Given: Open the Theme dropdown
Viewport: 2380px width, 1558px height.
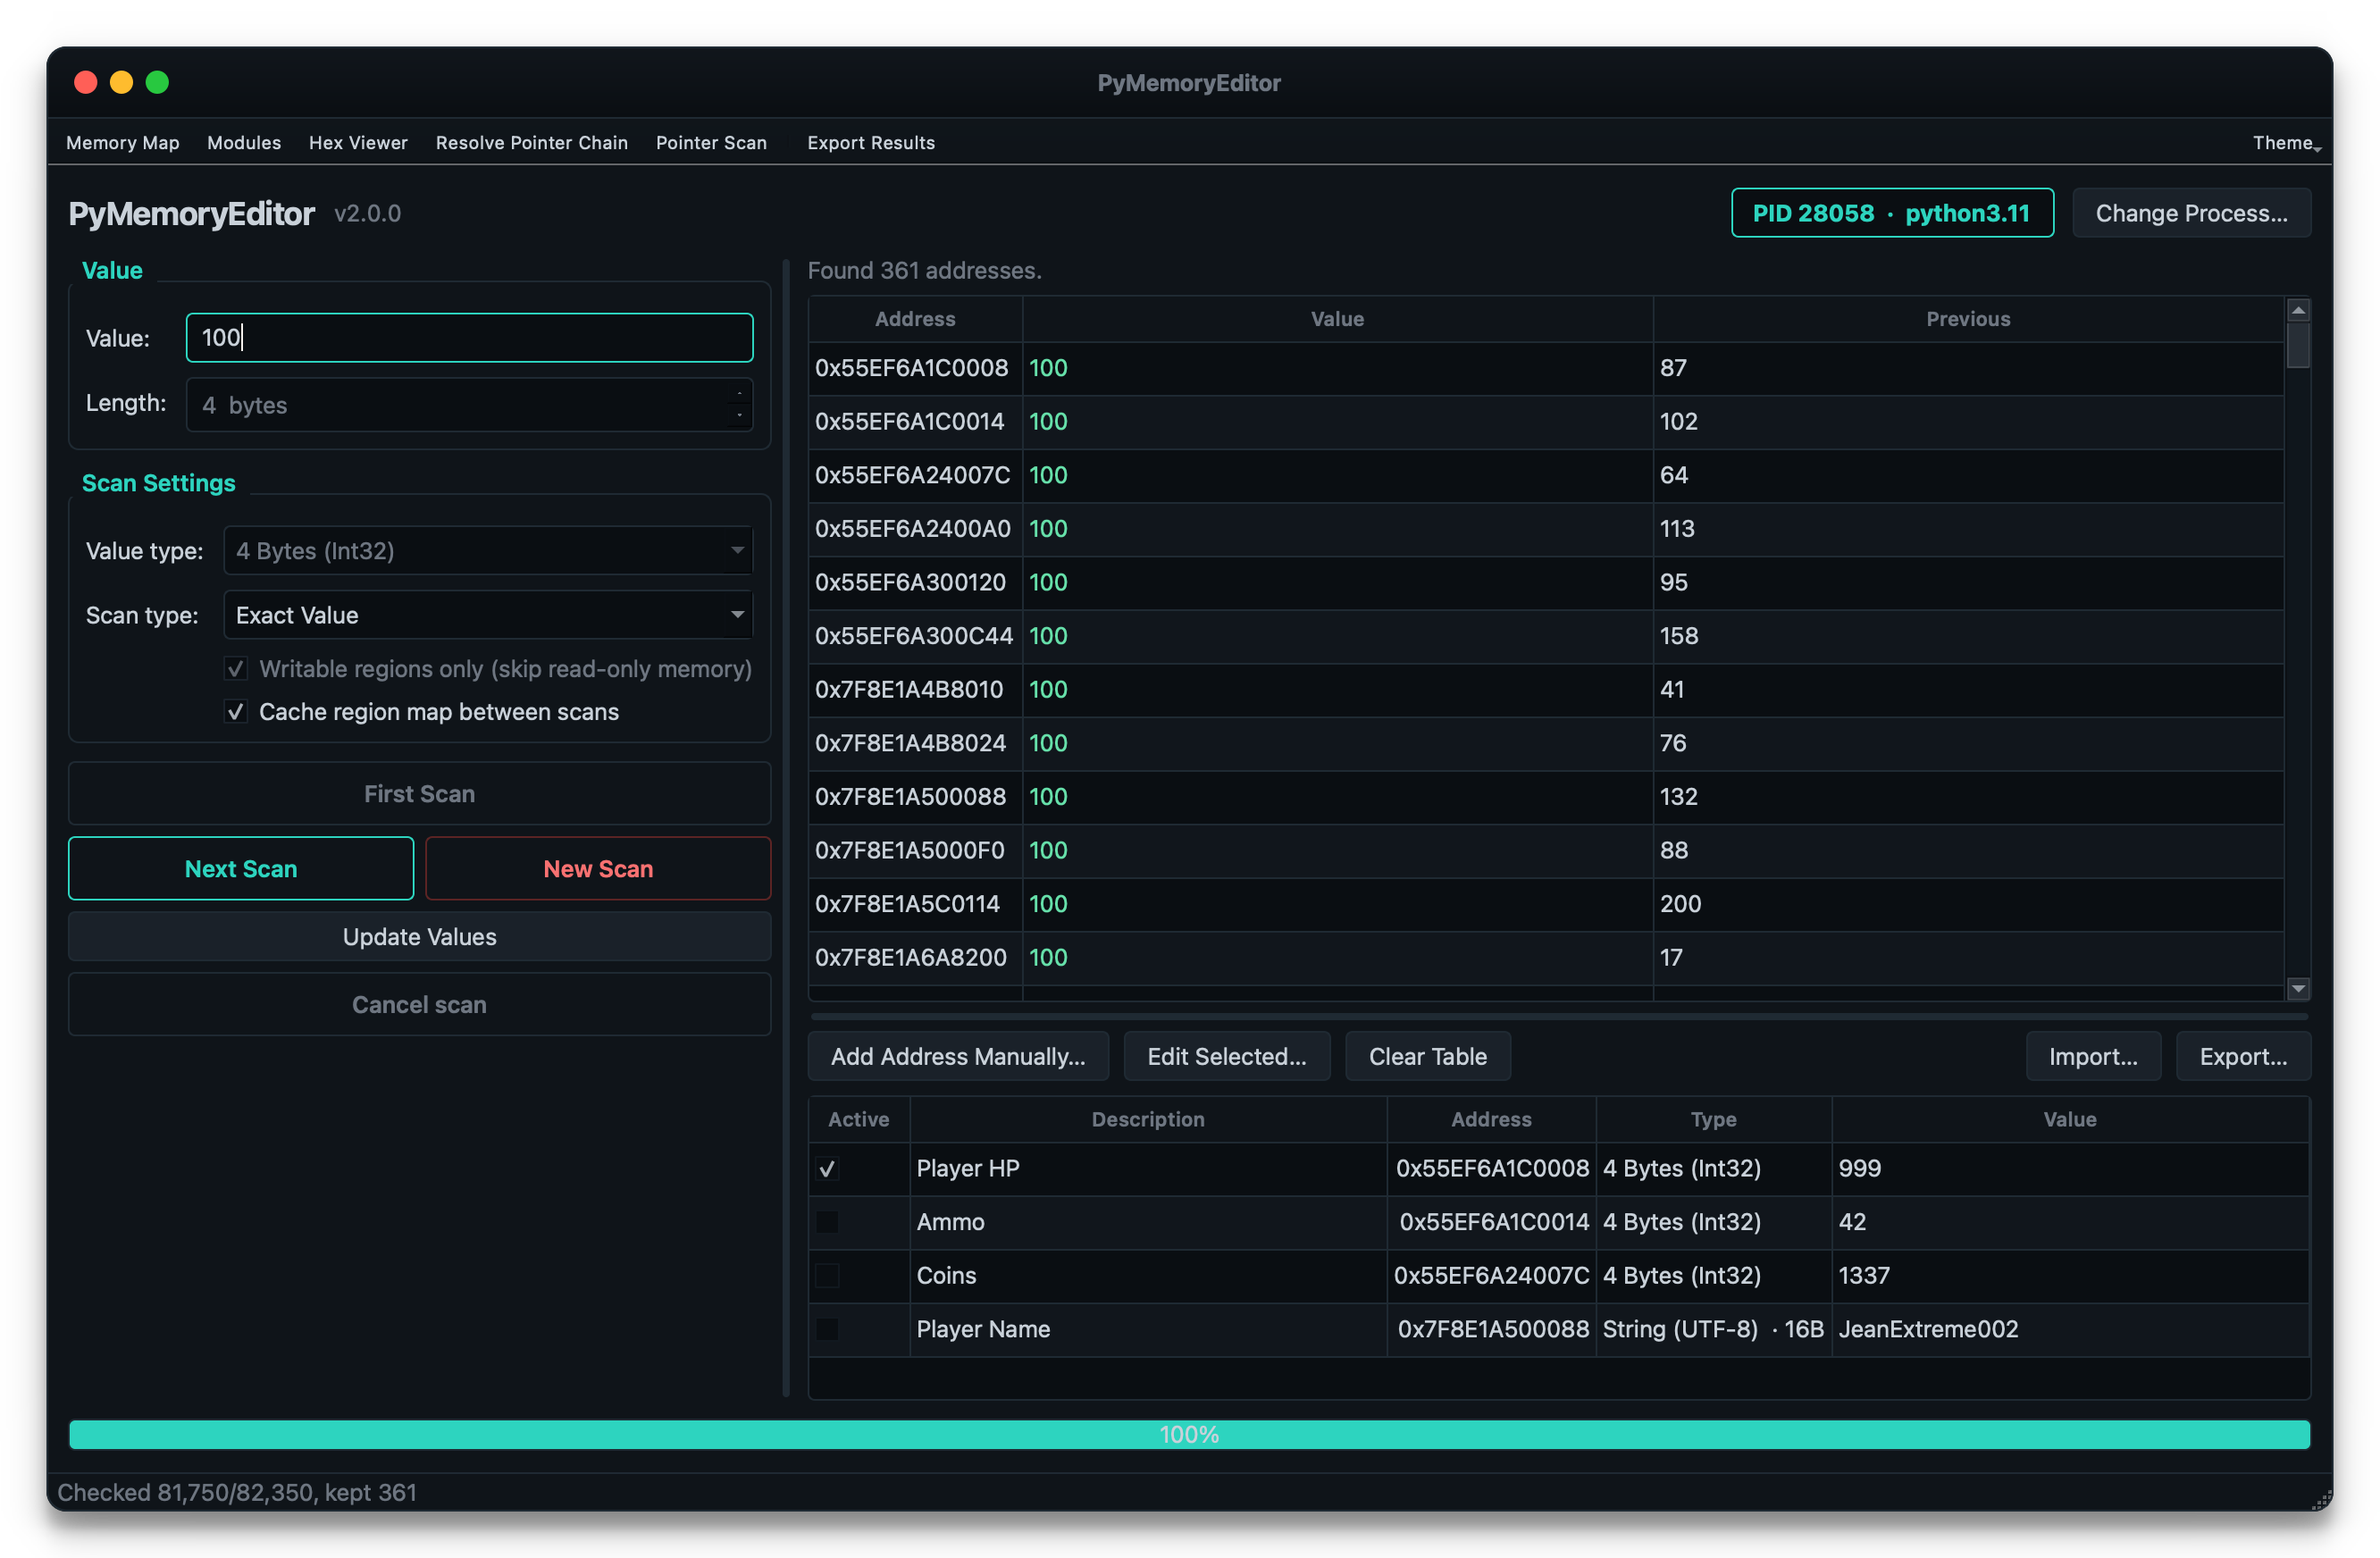Looking at the screenshot, I should pos(2286,142).
